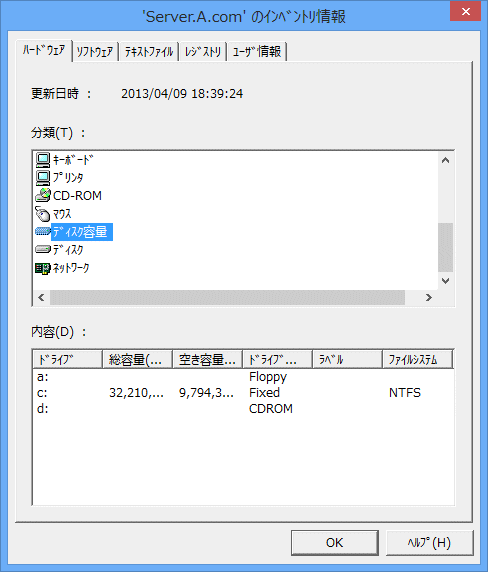Screen dimensions: 488x572
Task: Open the テキストファイル tab
Action: point(149,52)
